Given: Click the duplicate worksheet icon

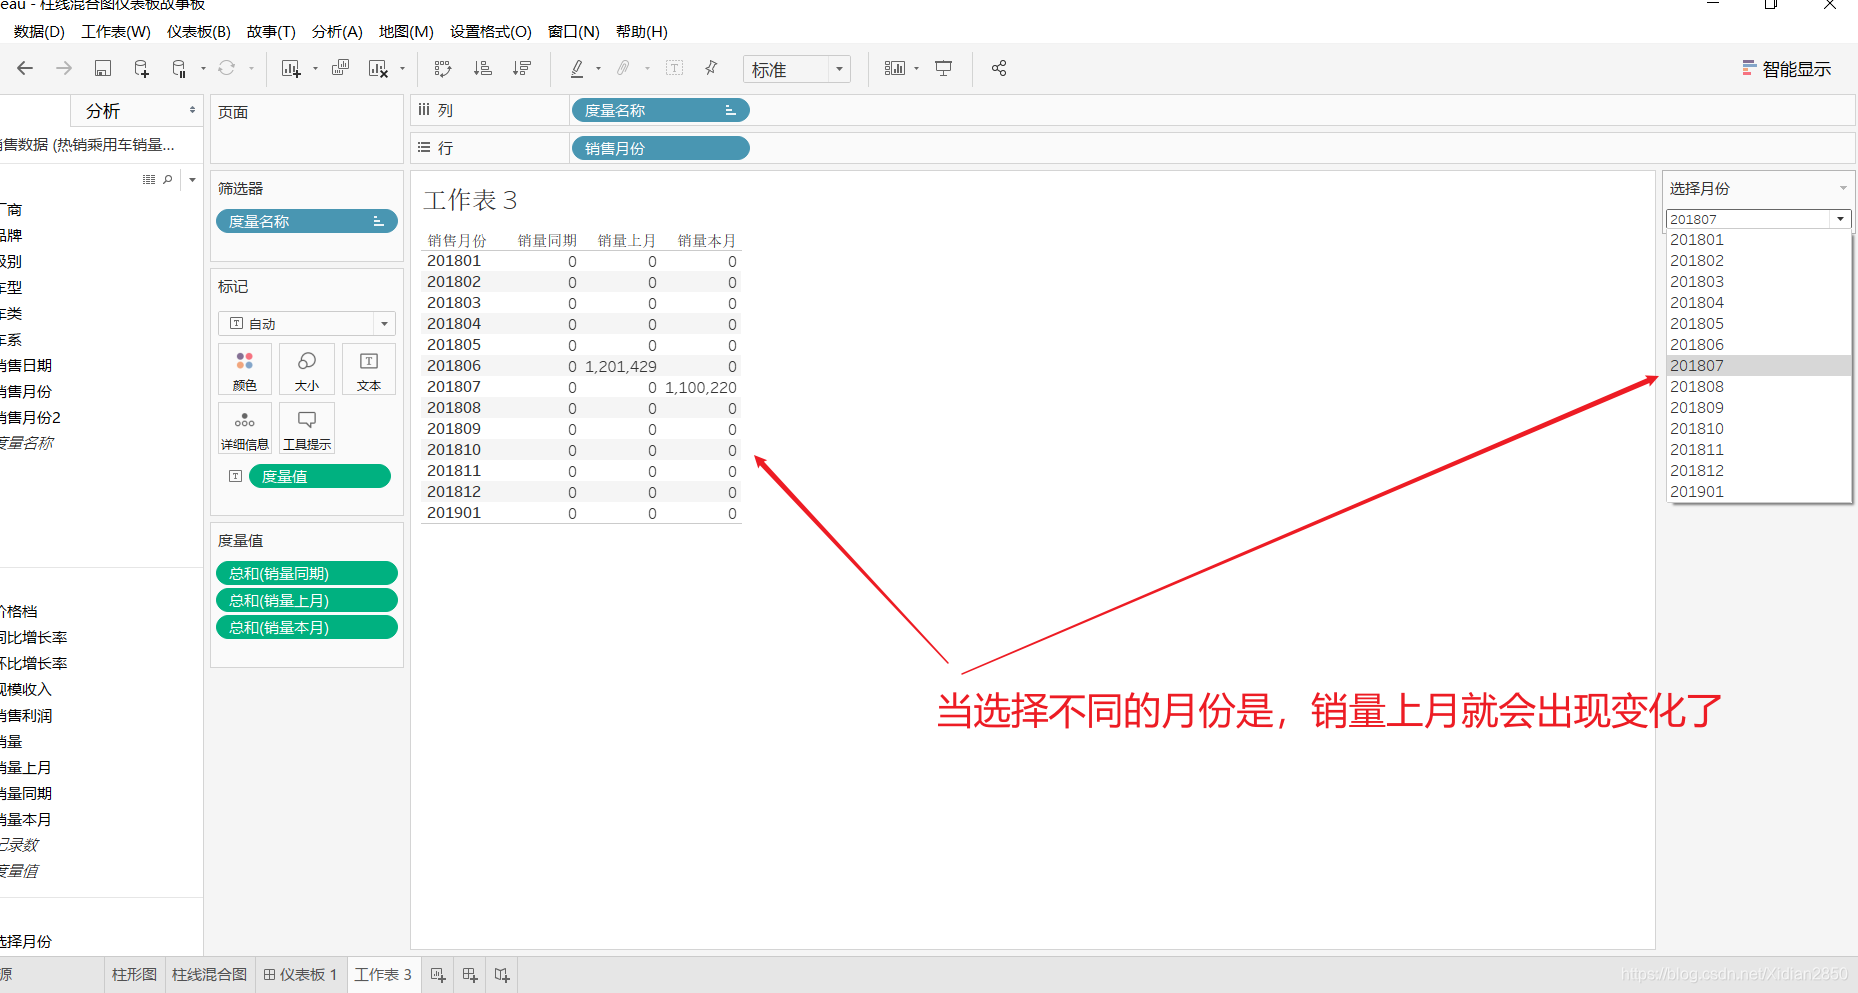Looking at the screenshot, I should (341, 68).
